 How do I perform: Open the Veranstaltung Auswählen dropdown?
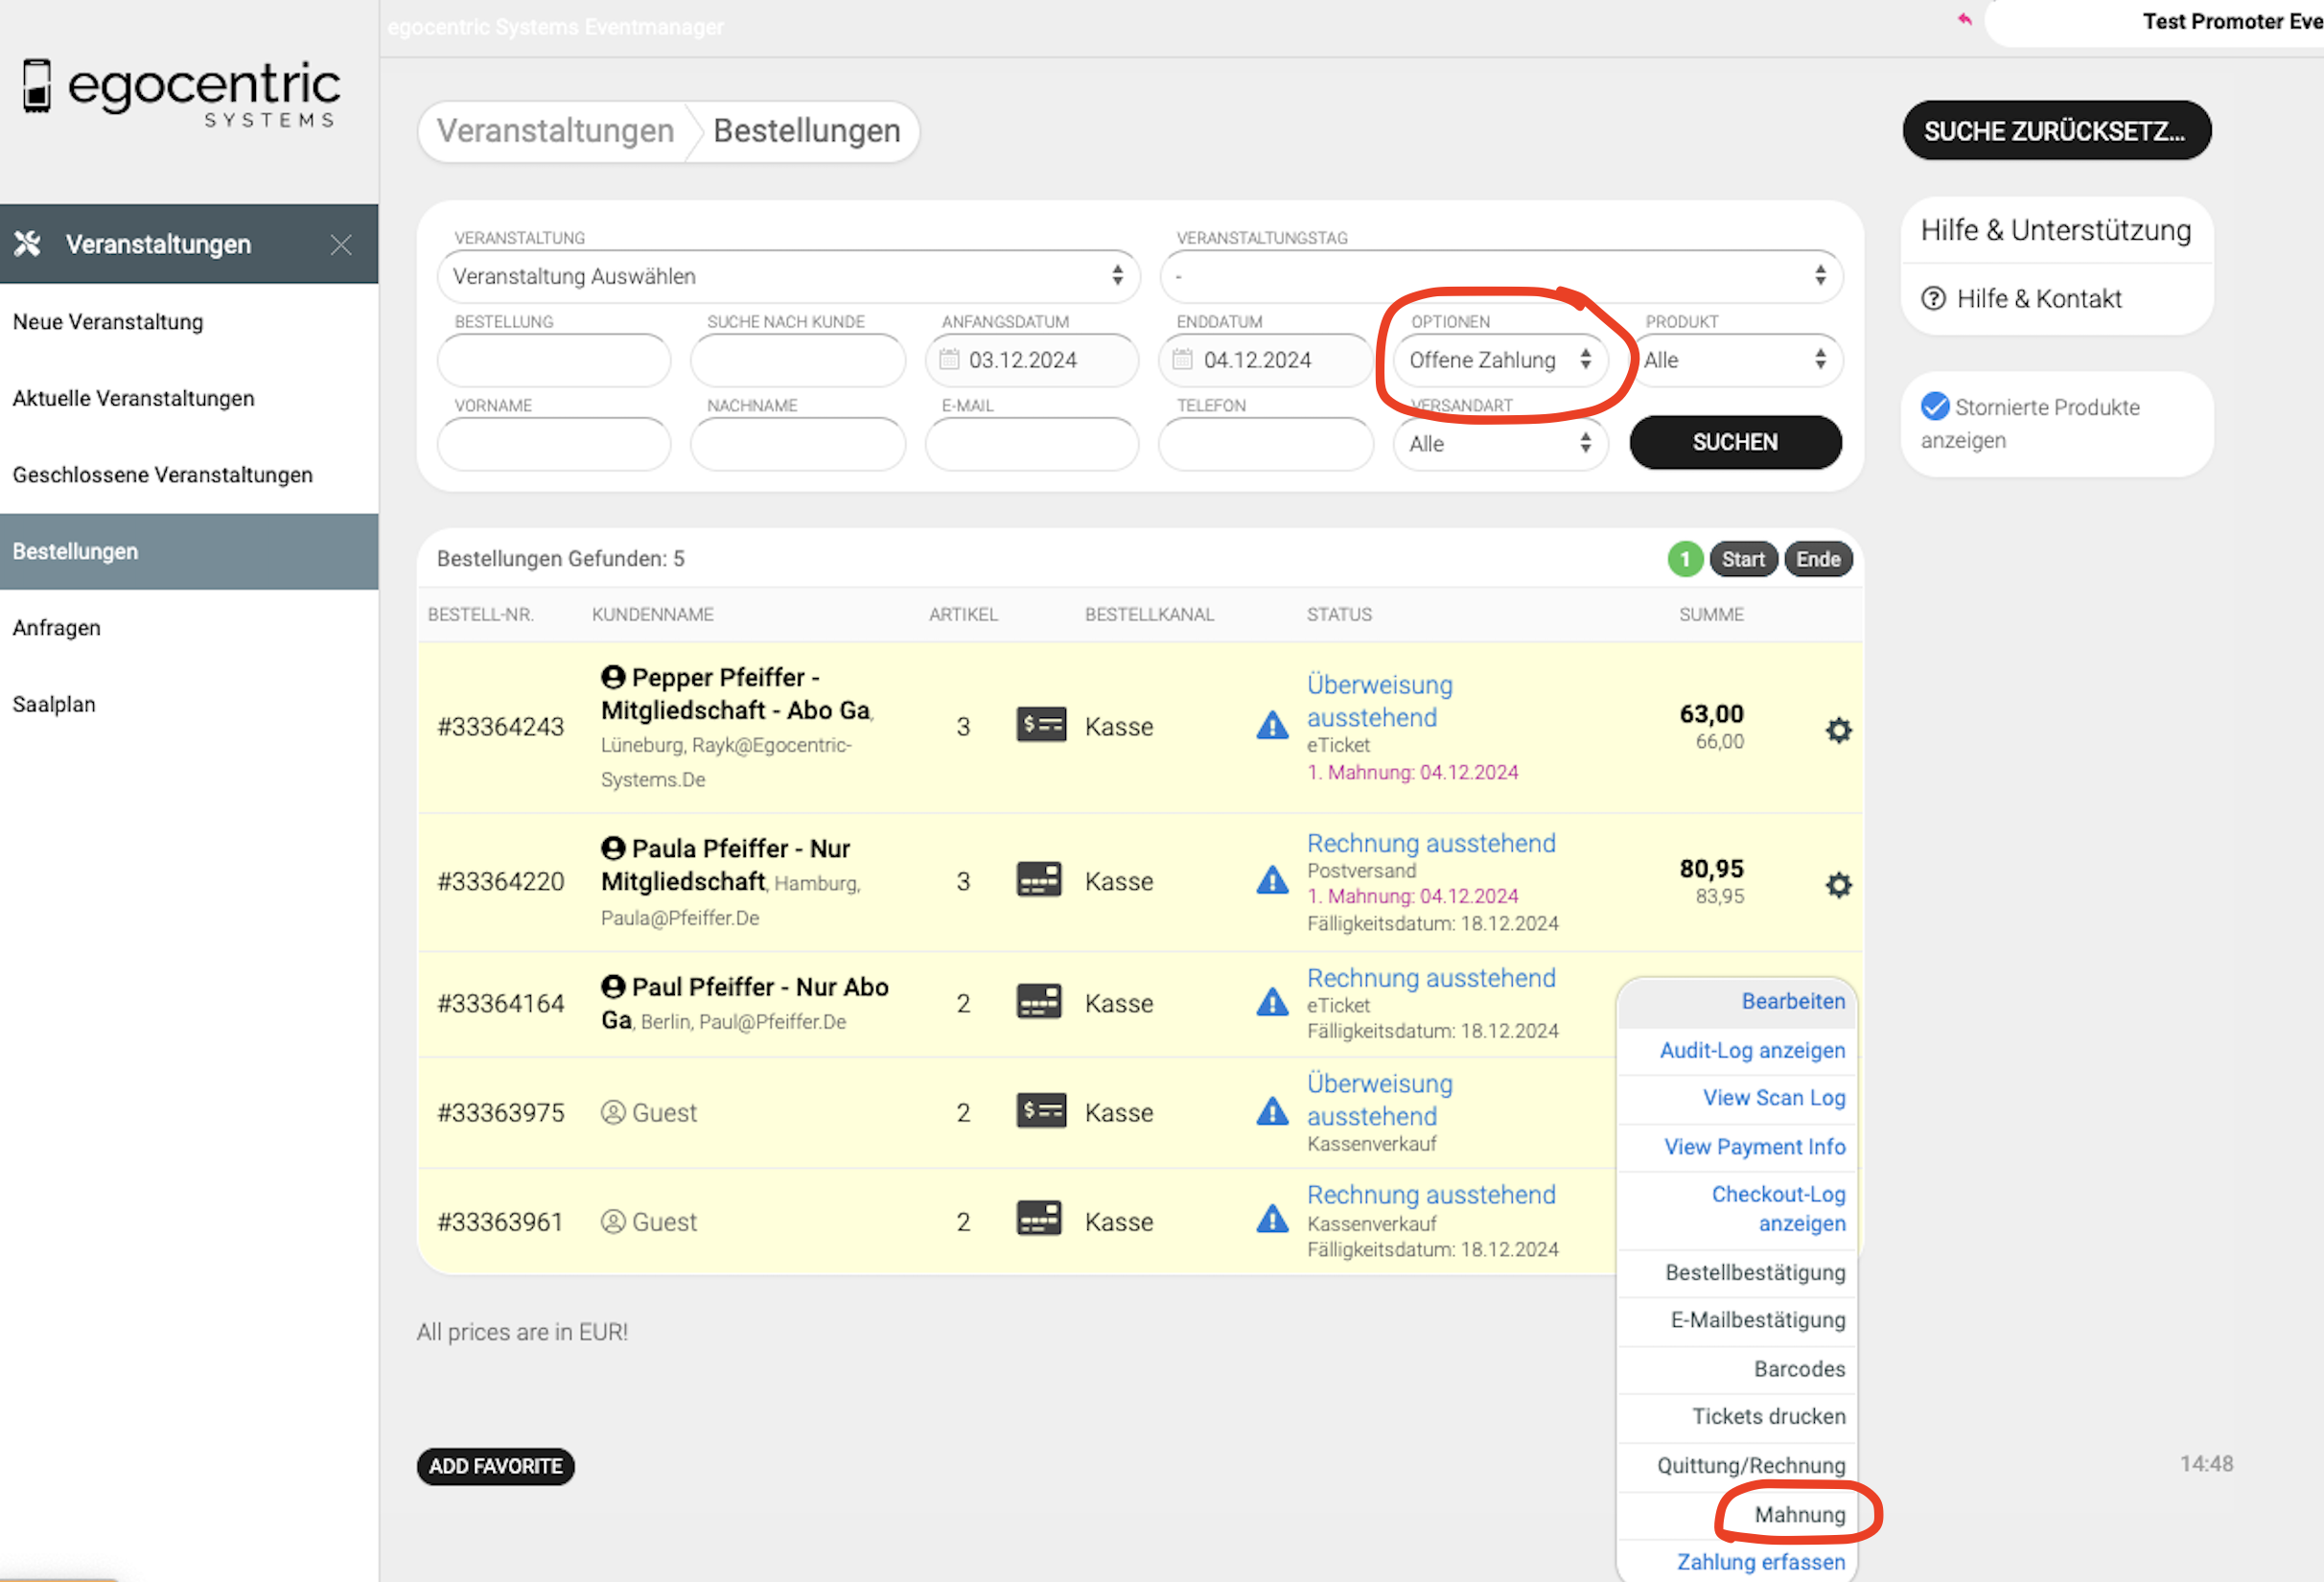(x=787, y=276)
